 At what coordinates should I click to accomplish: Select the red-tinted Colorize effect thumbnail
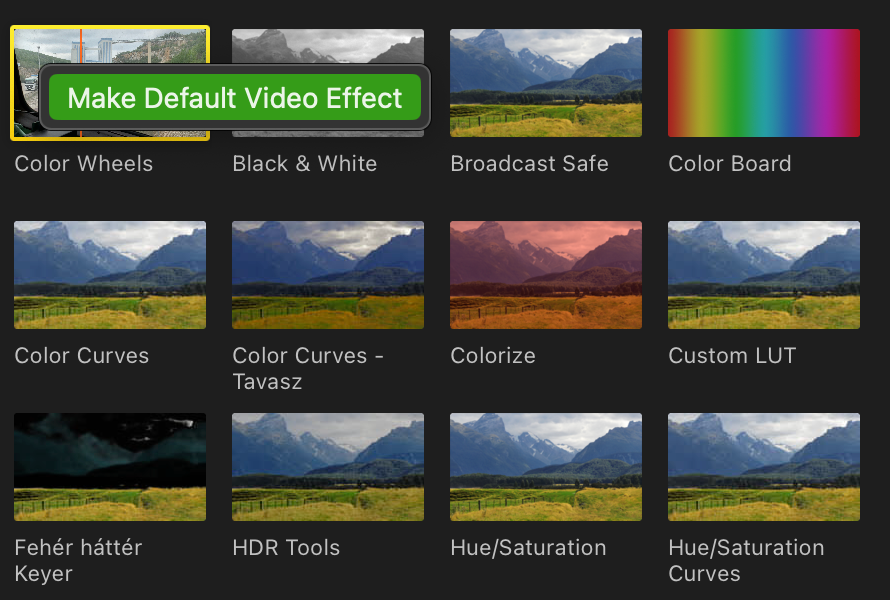(x=545, y=275)
